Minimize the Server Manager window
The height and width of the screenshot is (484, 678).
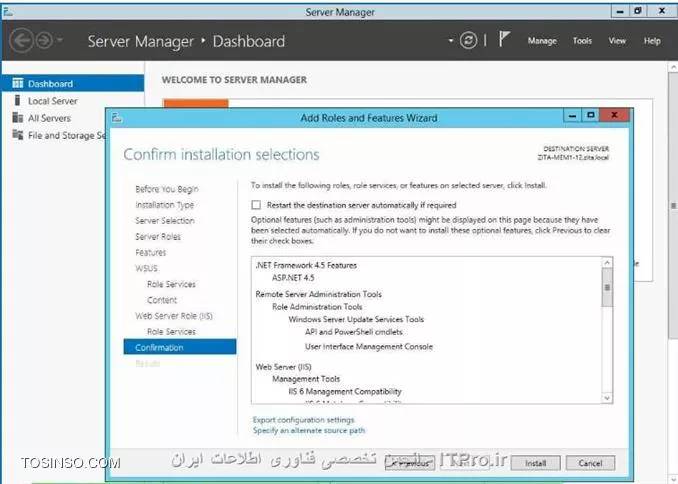click(x=620, y=11)
